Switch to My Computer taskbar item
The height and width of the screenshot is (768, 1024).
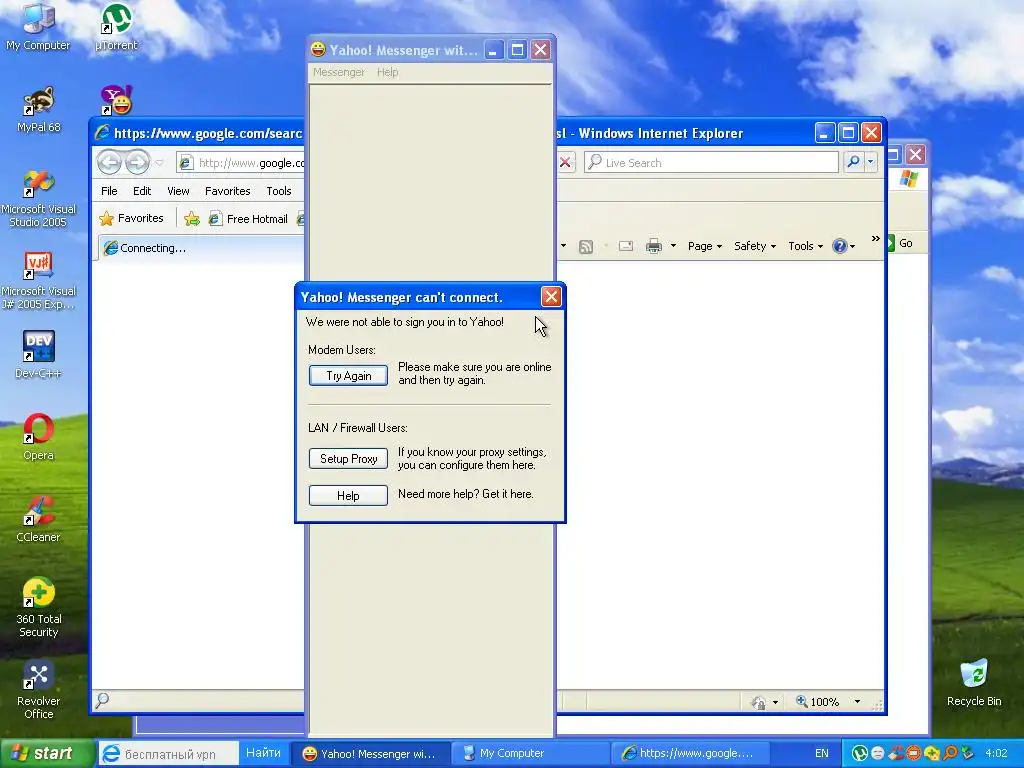530,753
